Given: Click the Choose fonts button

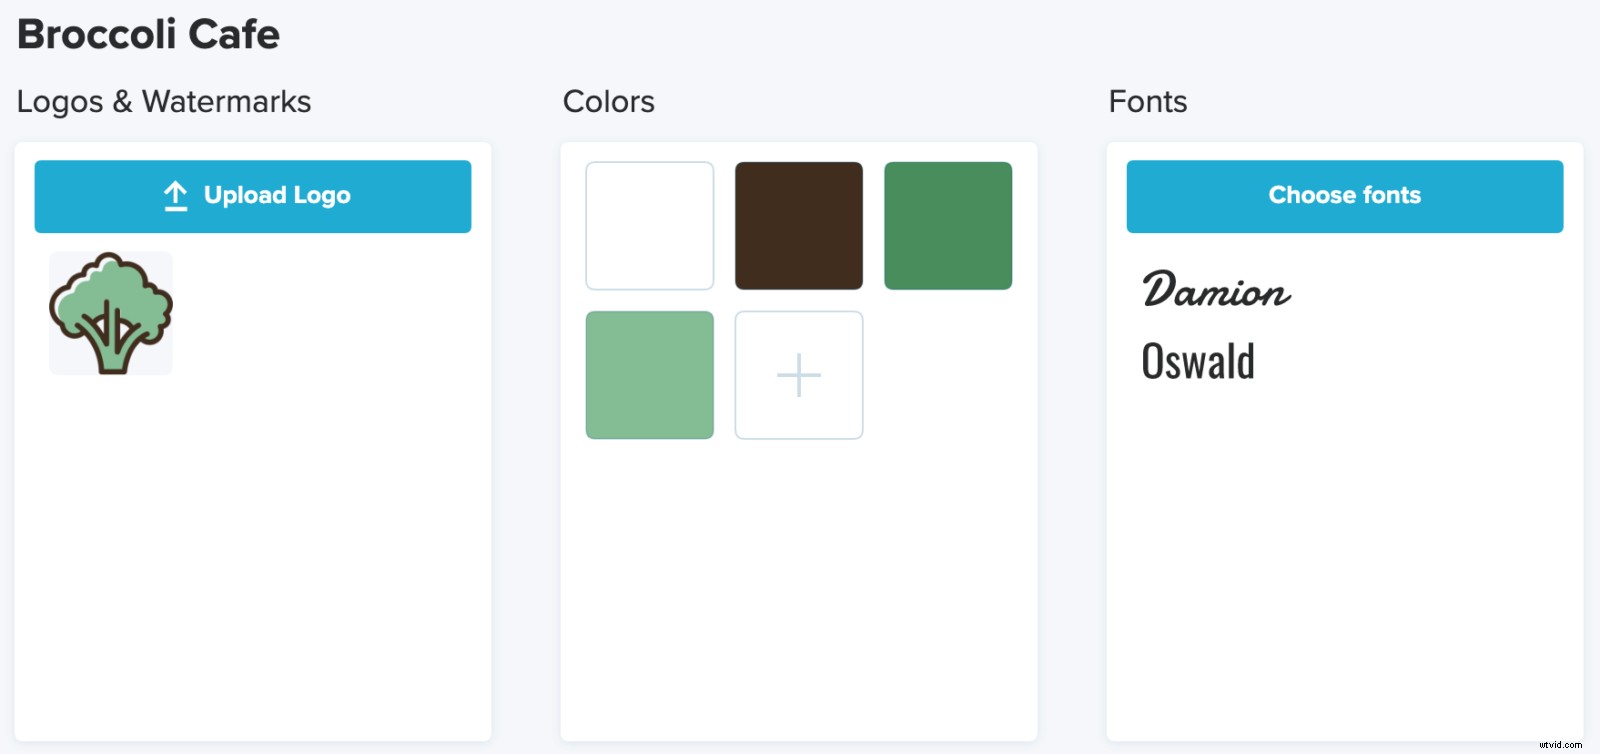Looking at the screenshot, I should click(1344, 196).
